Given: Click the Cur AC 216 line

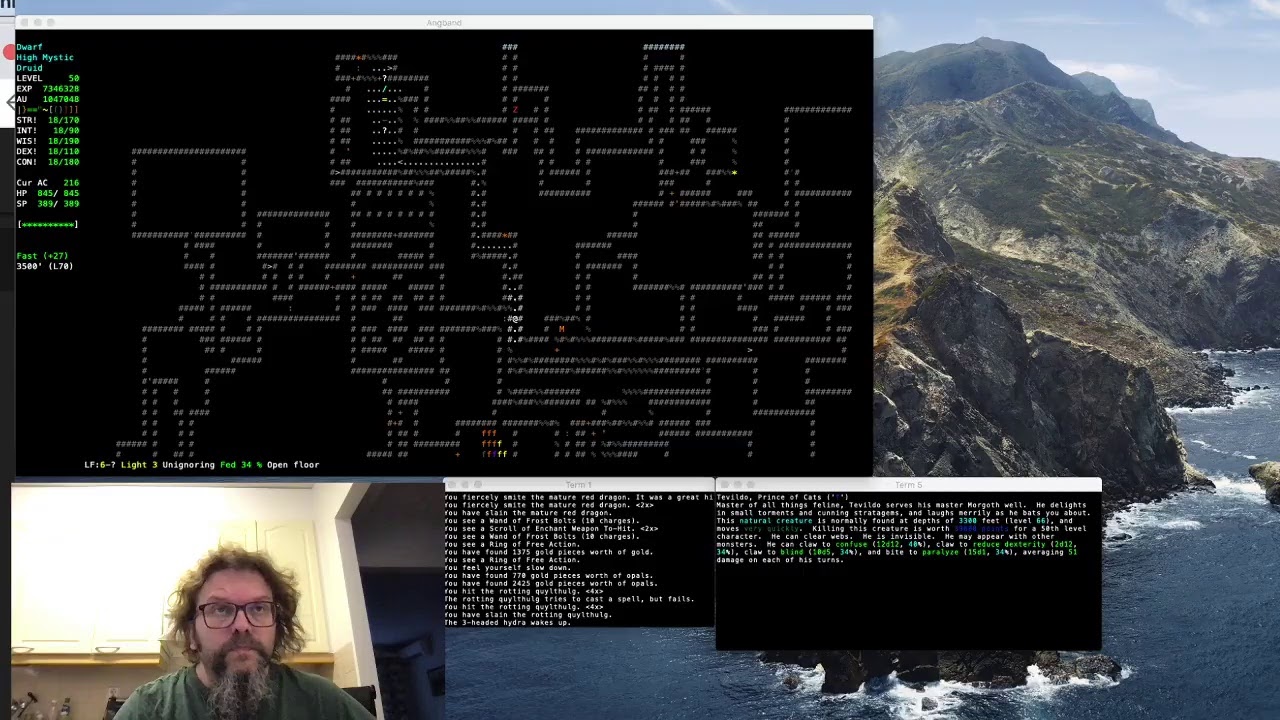Looking at the screenshot, I should click(47, 183).
